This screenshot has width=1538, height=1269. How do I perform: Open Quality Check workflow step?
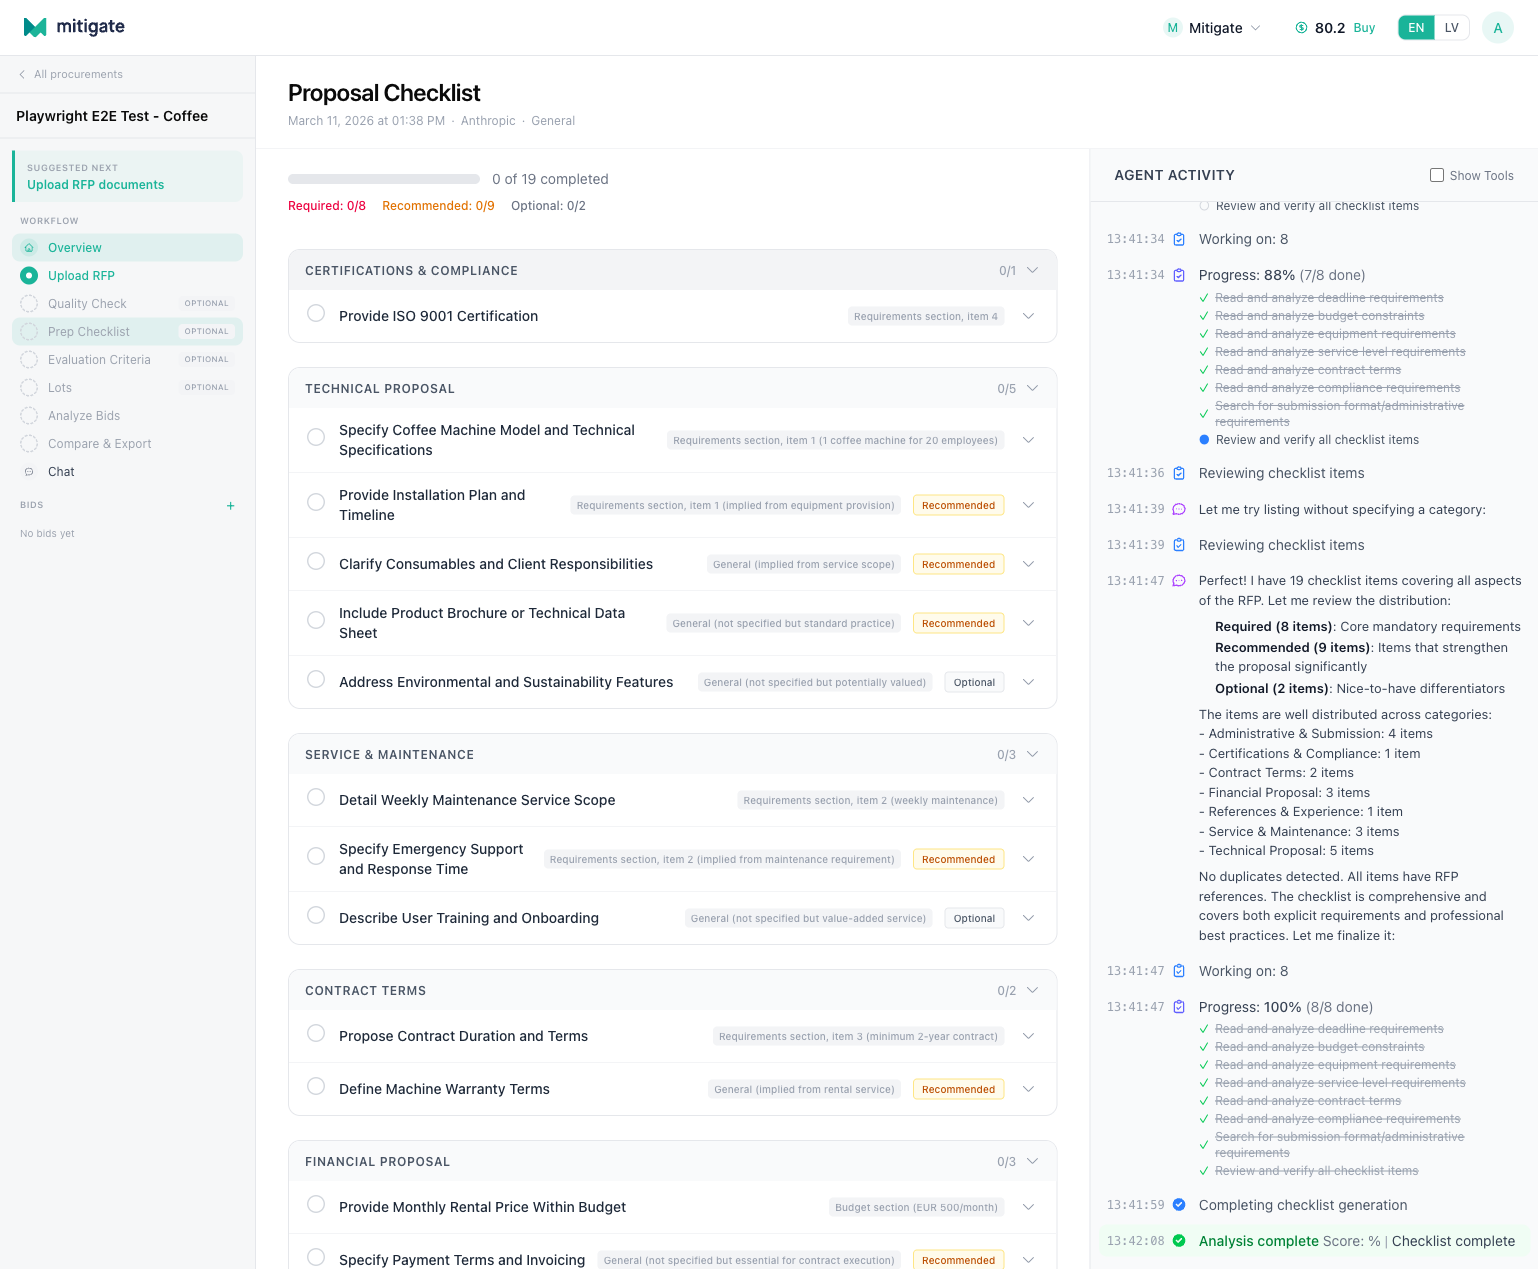coord(127,304)
